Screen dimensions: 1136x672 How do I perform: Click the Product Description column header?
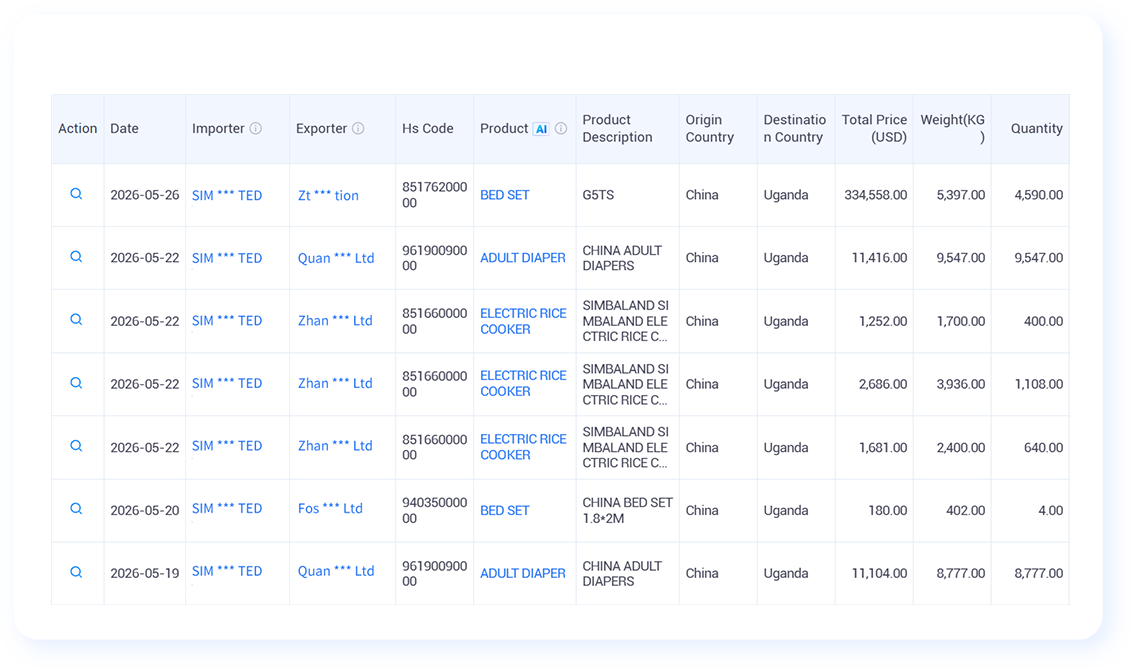[617, 128]
